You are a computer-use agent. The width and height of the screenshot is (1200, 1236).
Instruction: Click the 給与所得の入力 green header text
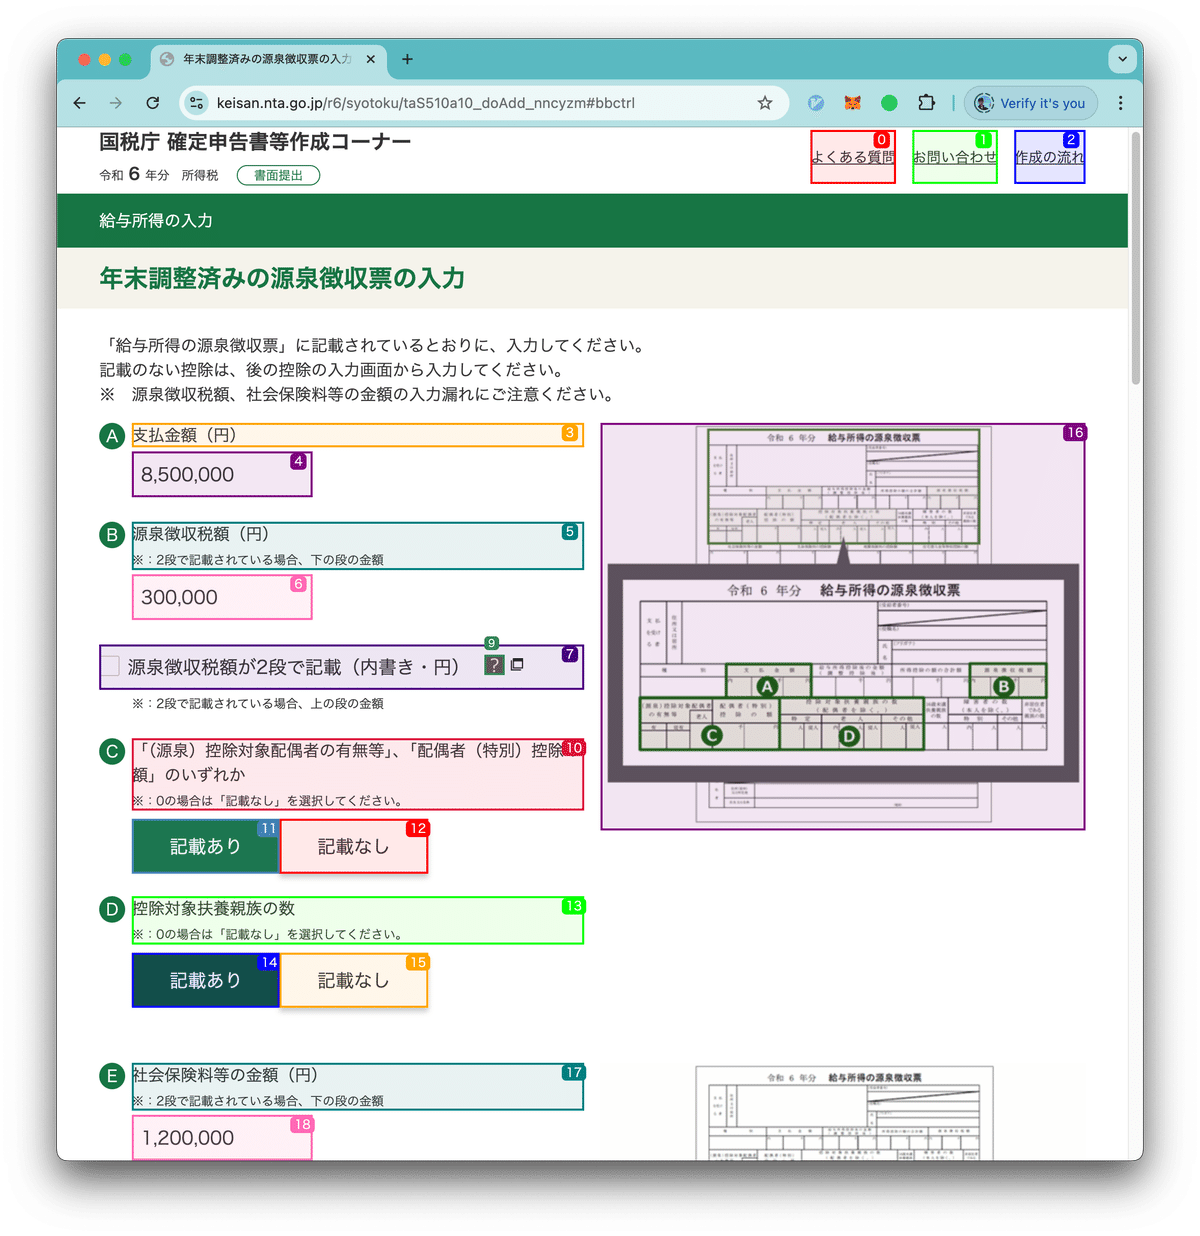point(156,221)
